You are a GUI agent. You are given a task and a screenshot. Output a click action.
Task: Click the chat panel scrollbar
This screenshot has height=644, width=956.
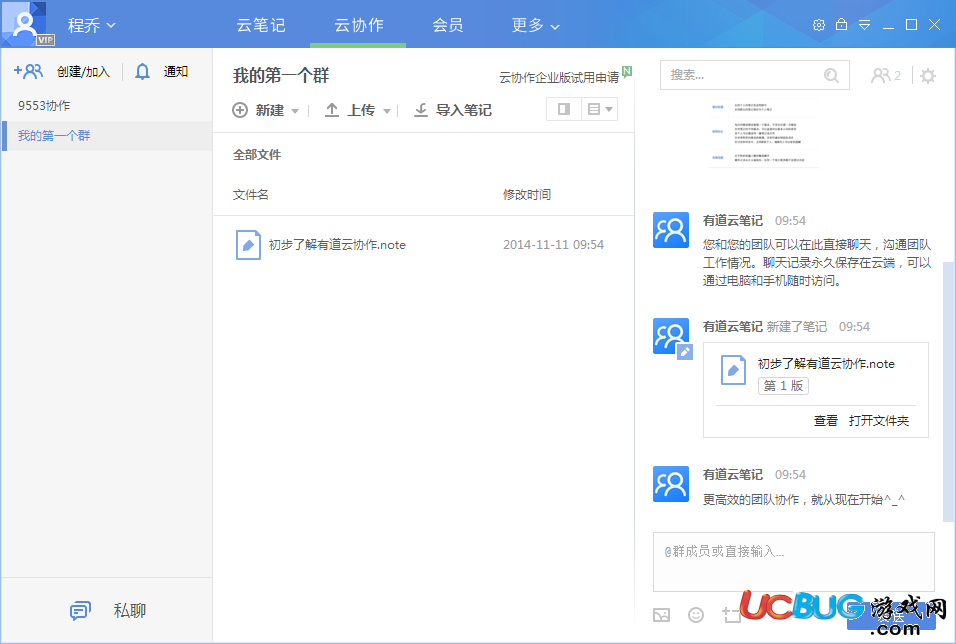948,392
